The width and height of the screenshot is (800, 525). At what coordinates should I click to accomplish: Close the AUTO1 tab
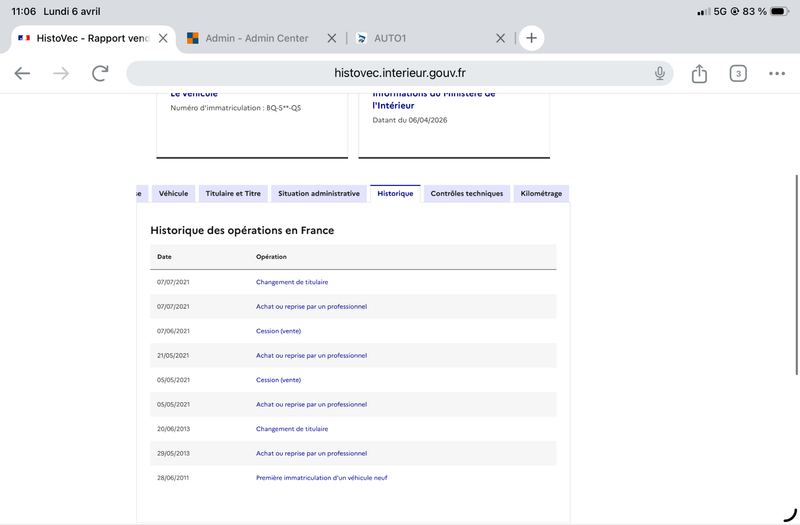[x=501, y=38]
